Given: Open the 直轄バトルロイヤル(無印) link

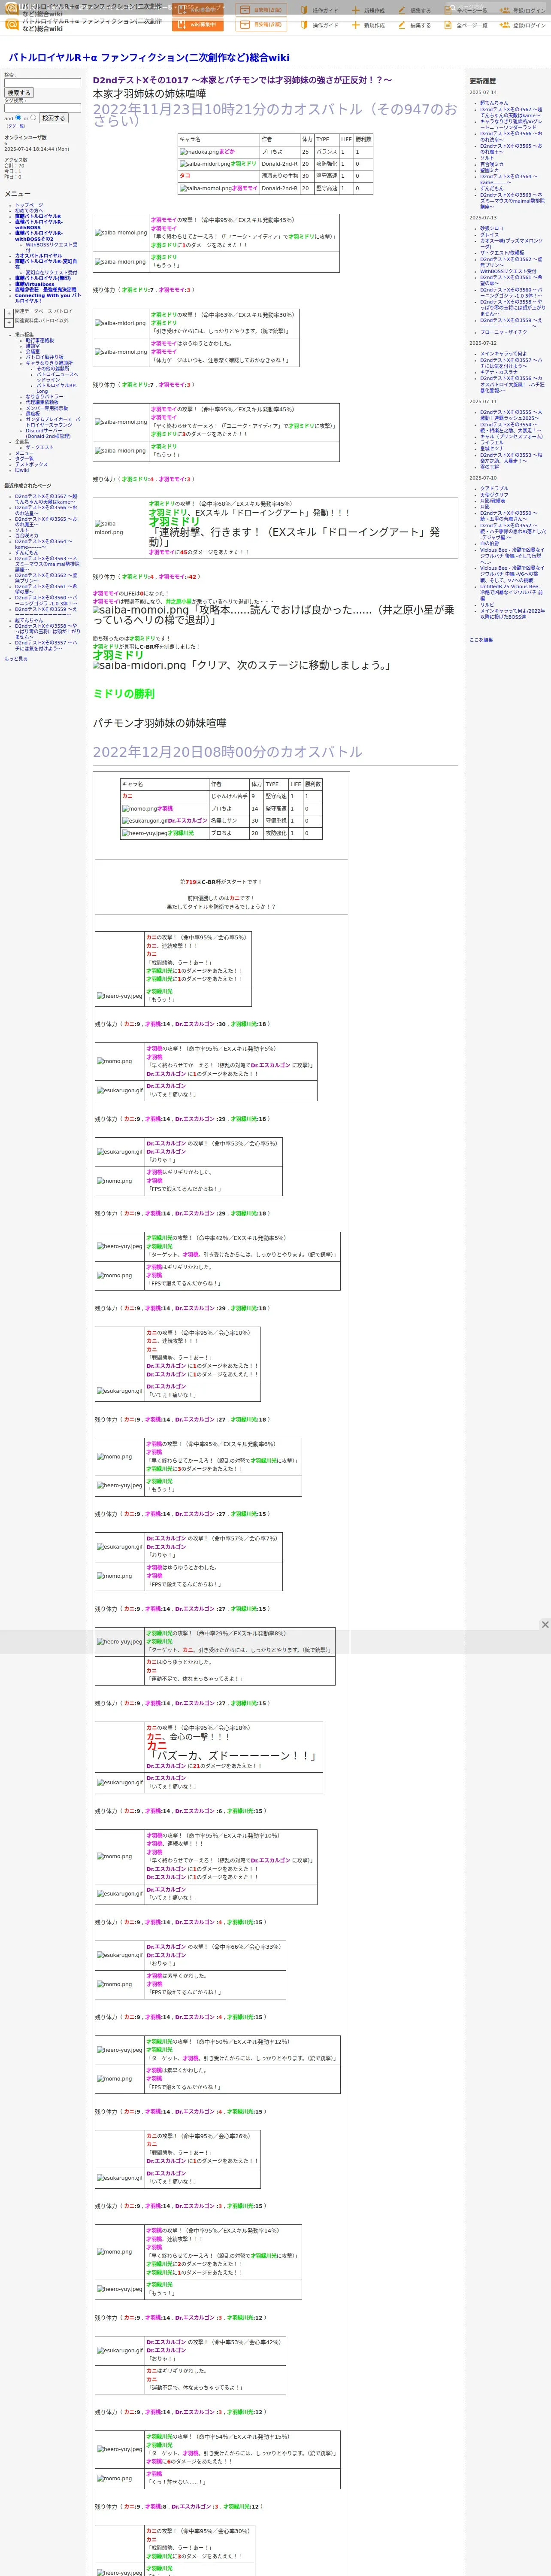Looking at the screenshot, I should coord(43,278).
